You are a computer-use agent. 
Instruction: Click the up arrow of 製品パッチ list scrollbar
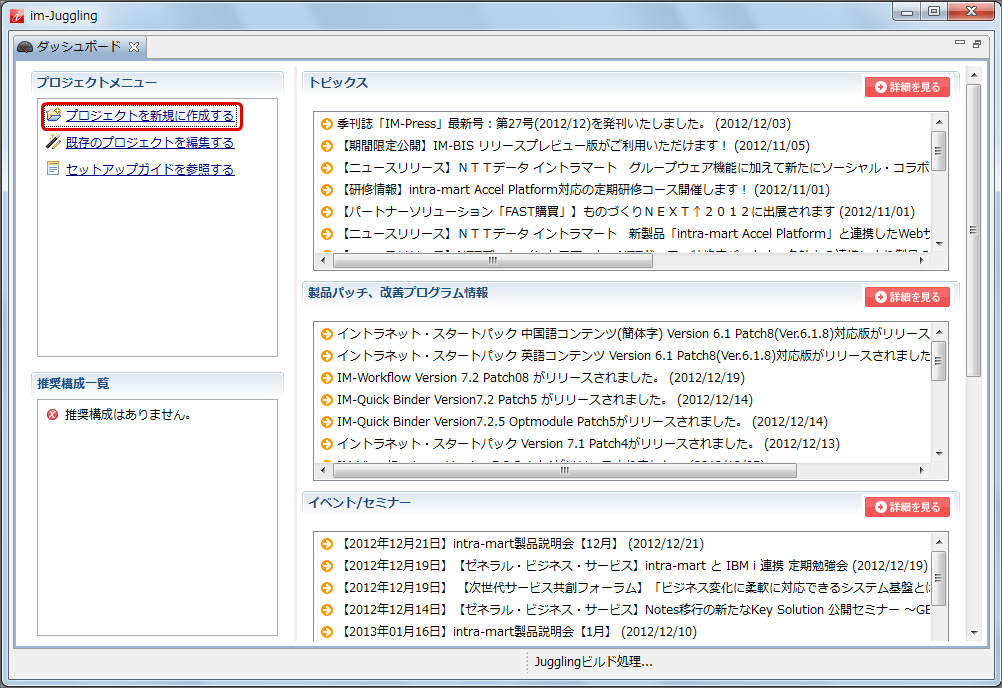point(939,332)
